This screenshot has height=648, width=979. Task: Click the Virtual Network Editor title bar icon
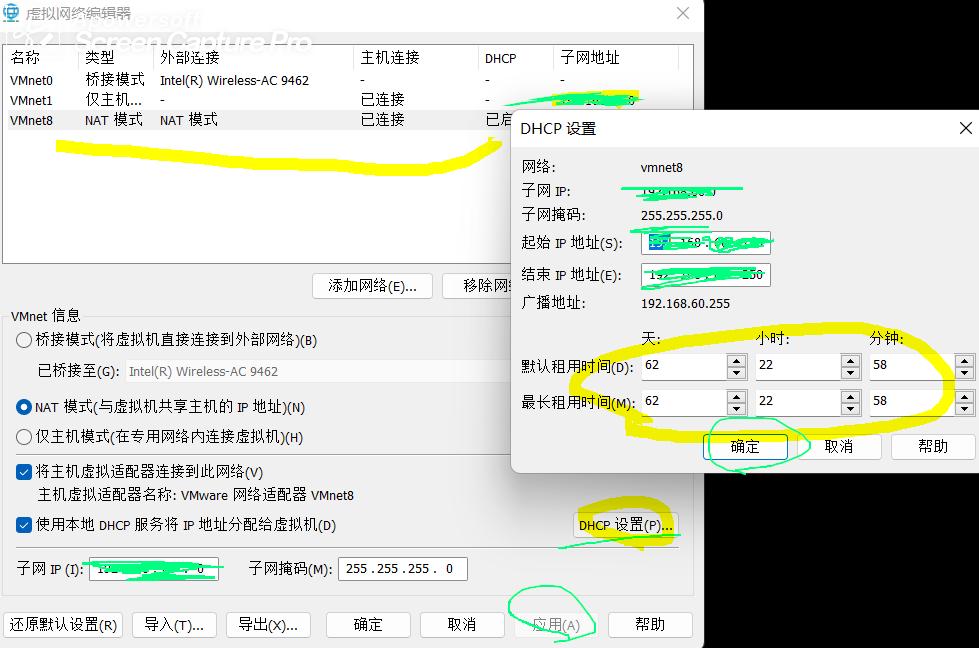point(12,13)
